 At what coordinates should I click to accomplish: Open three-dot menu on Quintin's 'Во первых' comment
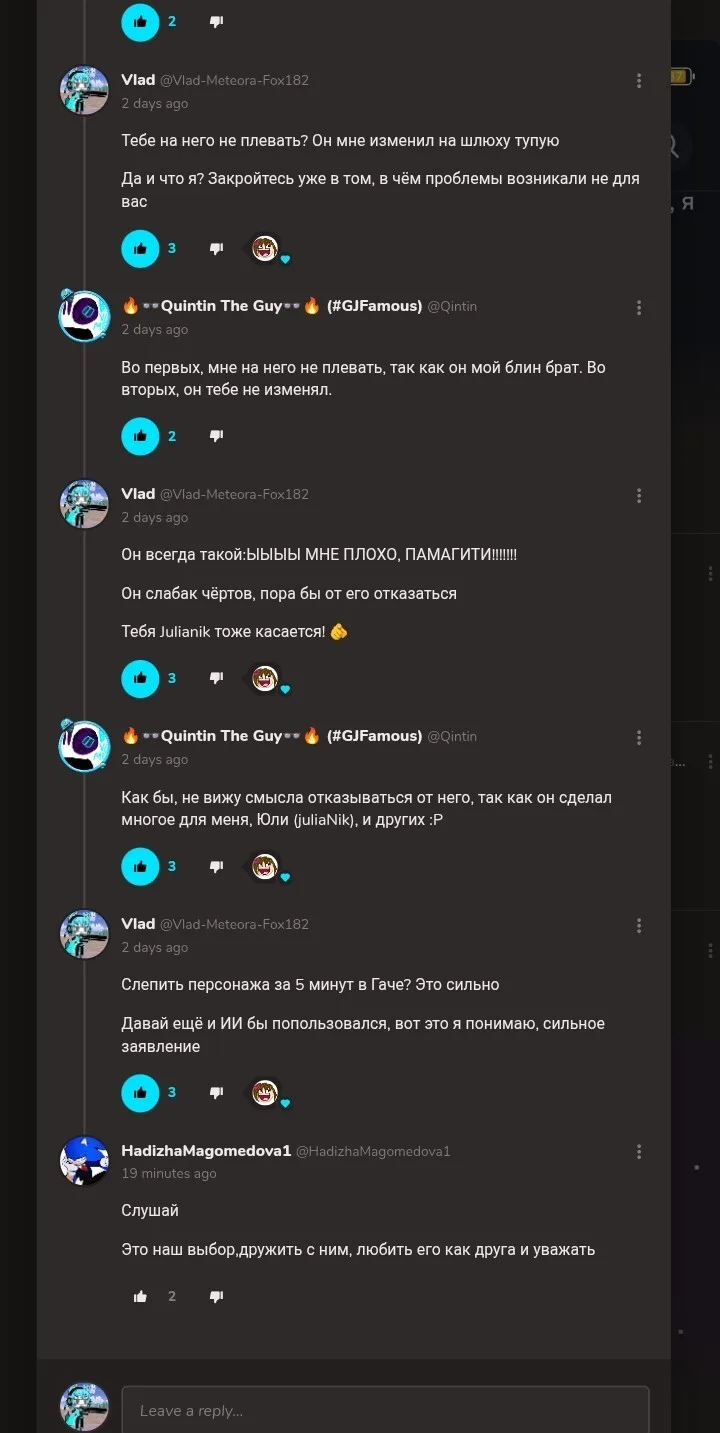click(x=639, y=308)
